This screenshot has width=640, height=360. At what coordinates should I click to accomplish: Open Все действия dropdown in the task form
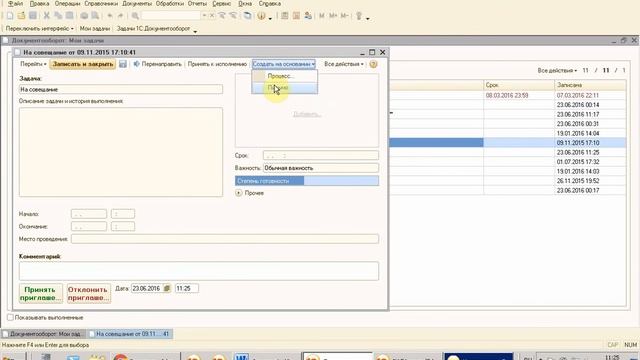(344, 64)
